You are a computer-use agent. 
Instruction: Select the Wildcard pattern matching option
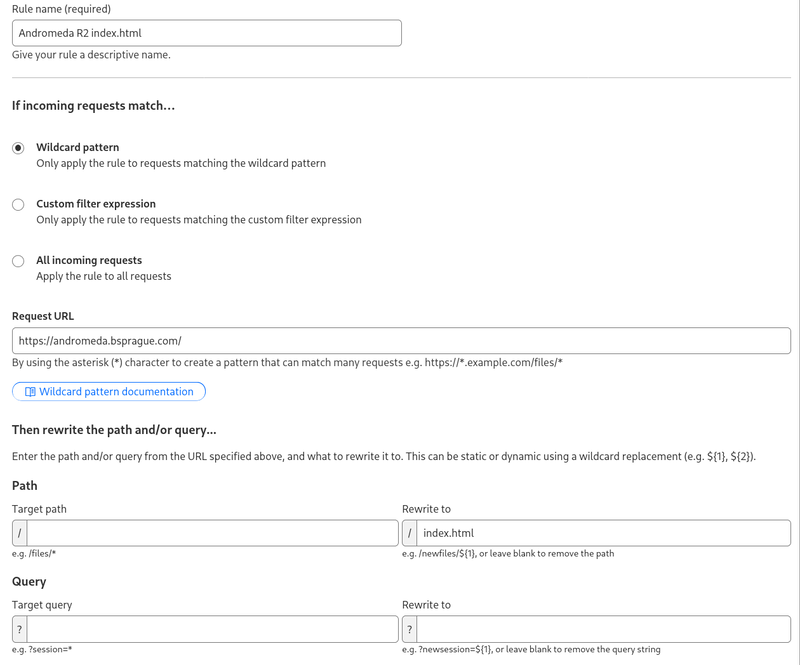tap(17, 147)
